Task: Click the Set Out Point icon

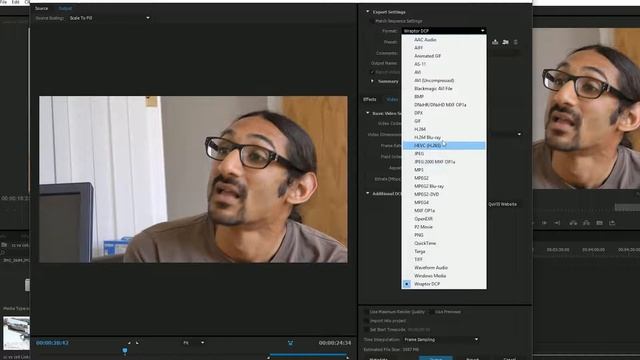Action: click(x=137, y=343)
